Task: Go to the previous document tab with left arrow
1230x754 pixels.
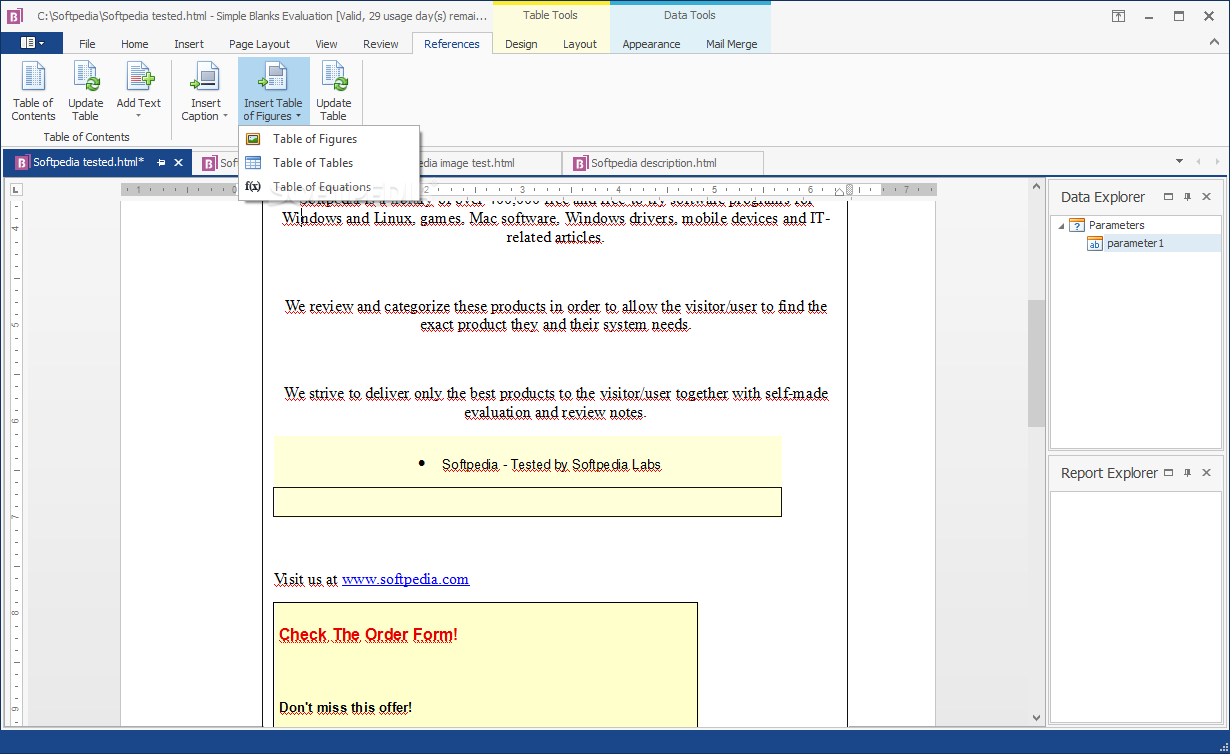Action: (1199, 162)
